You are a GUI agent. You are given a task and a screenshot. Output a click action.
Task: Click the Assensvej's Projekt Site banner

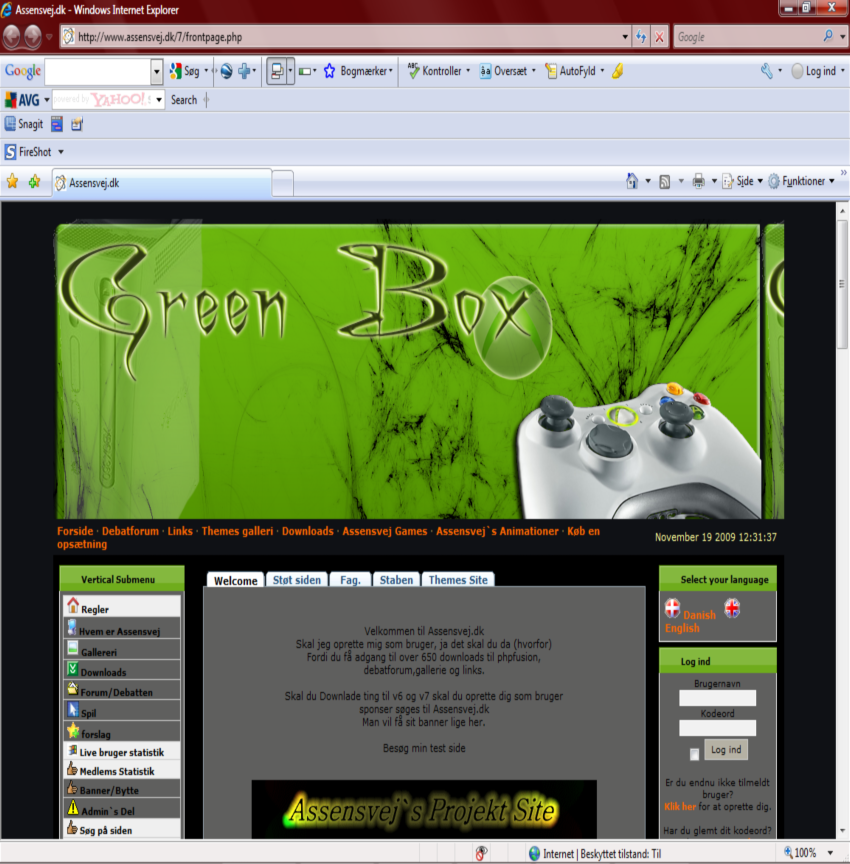[x=424, y=809]
